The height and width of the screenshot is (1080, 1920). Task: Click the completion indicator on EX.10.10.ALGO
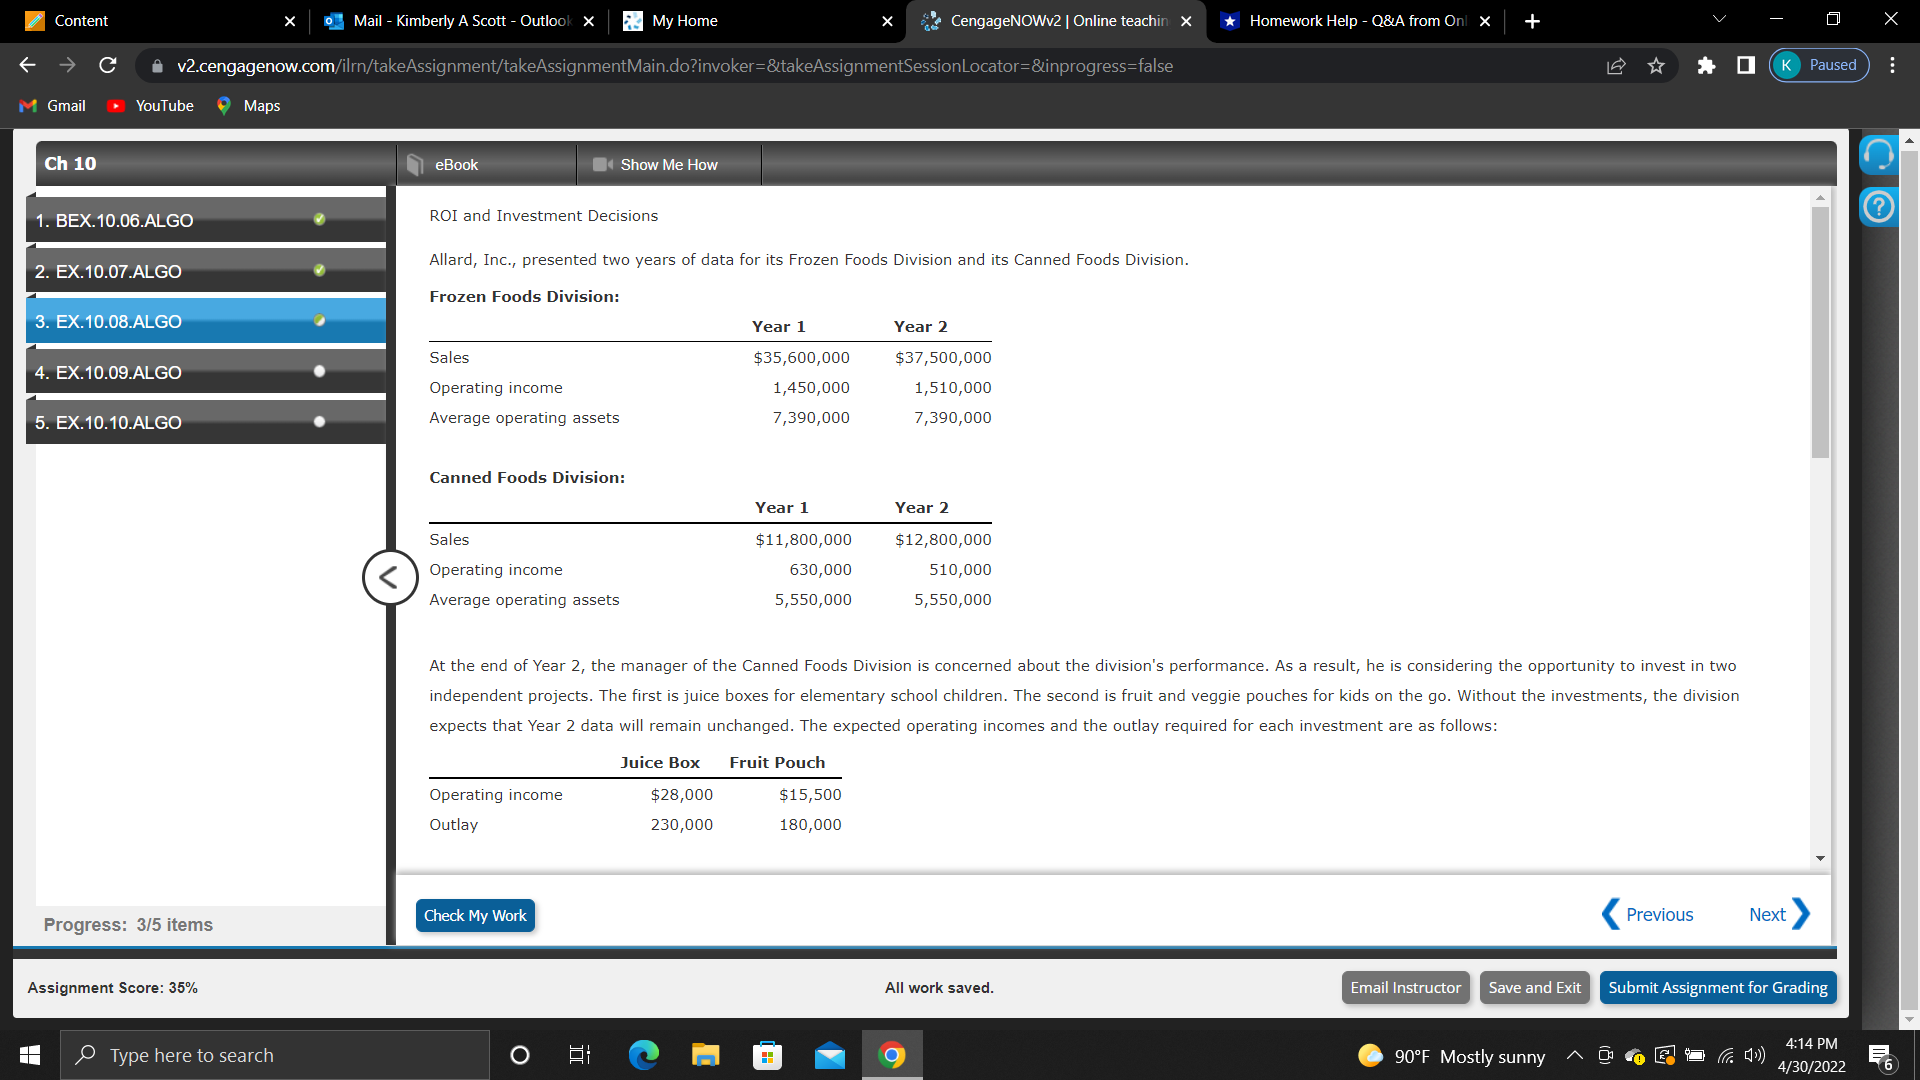click(319, 421)
